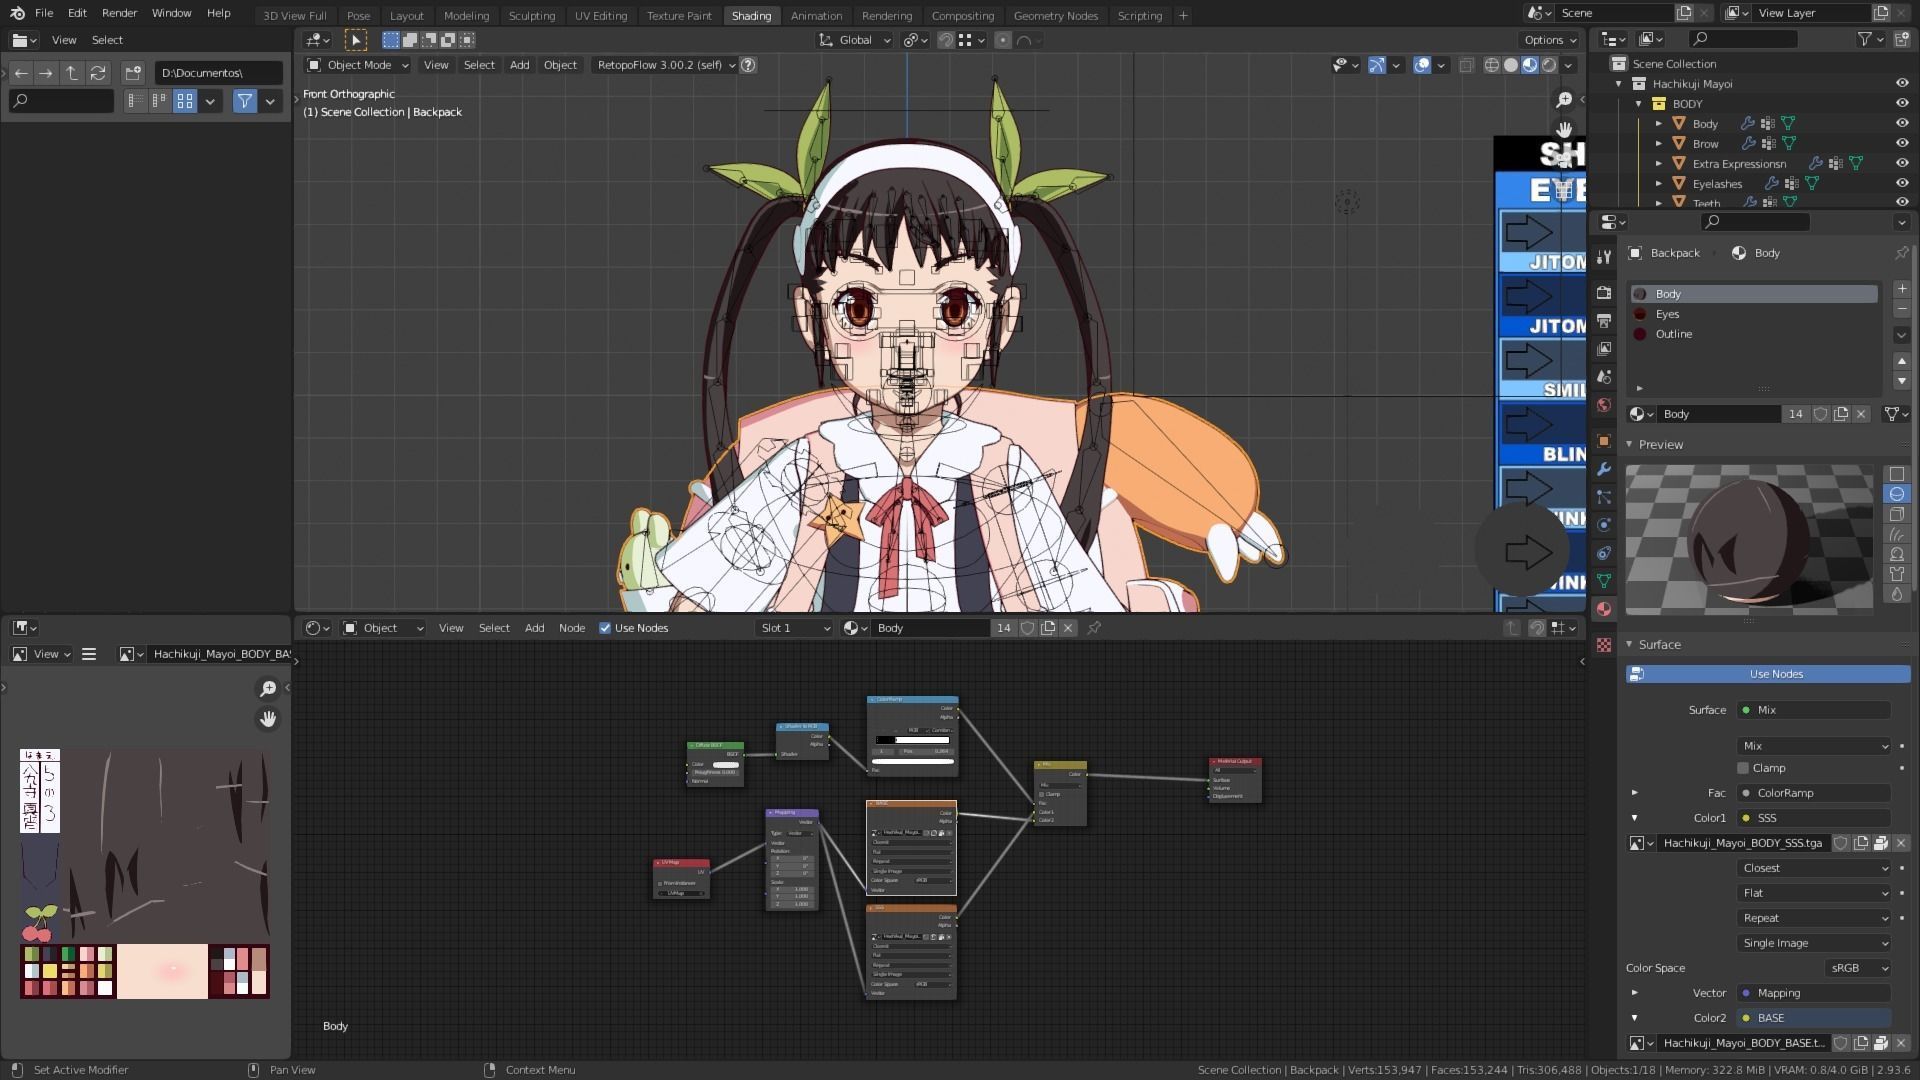This screenshot has width=1920, height=1080.
Task: Refresh the file browser list
Action: [x=97, y=73]
